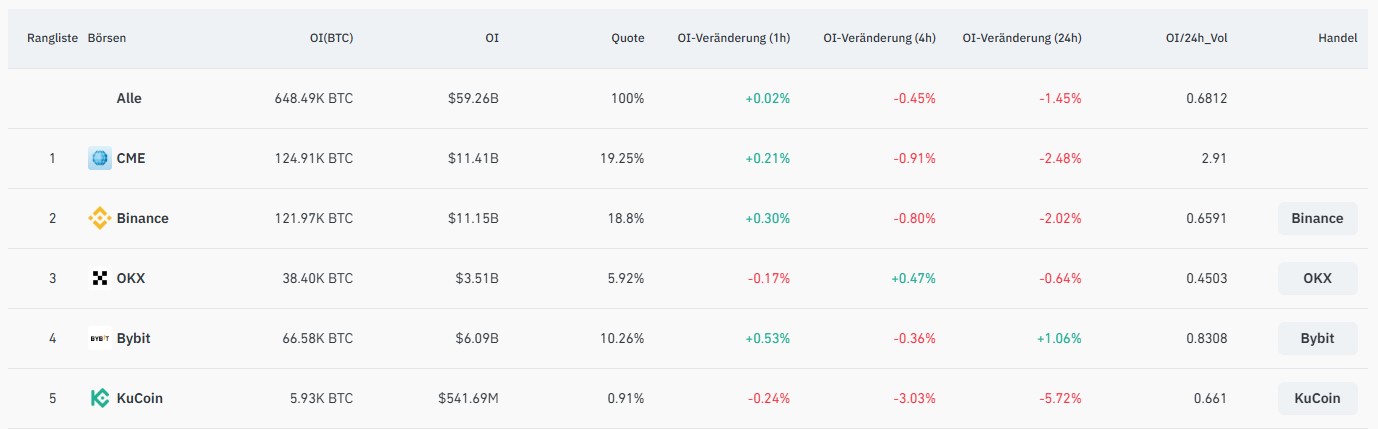The height and width of the screenshot is (429, 1378).
Task: Click the Bybit logo icon
Action: pos(100,338)
